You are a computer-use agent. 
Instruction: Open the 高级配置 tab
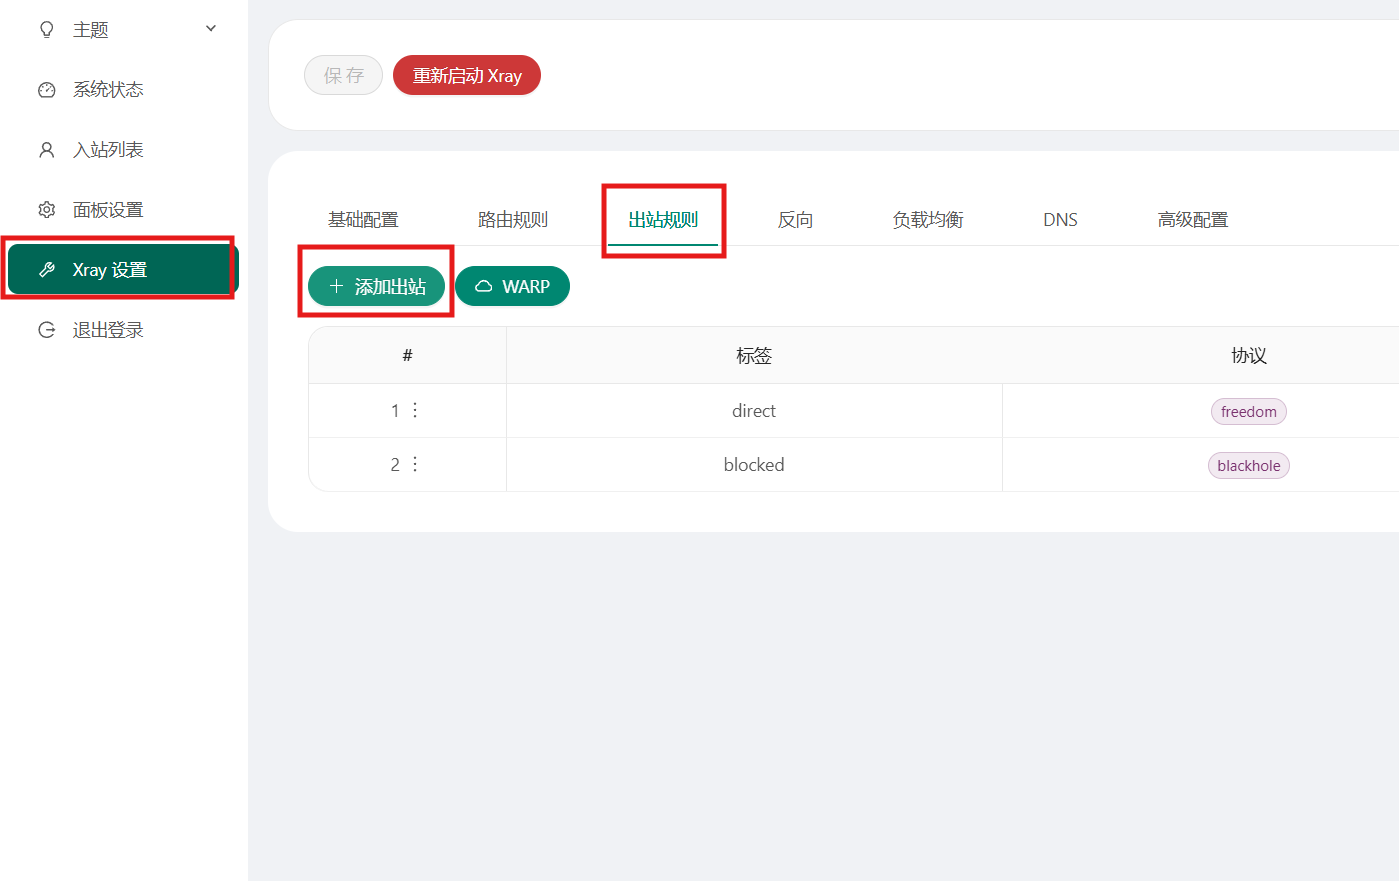click(x=1193, y=219)
